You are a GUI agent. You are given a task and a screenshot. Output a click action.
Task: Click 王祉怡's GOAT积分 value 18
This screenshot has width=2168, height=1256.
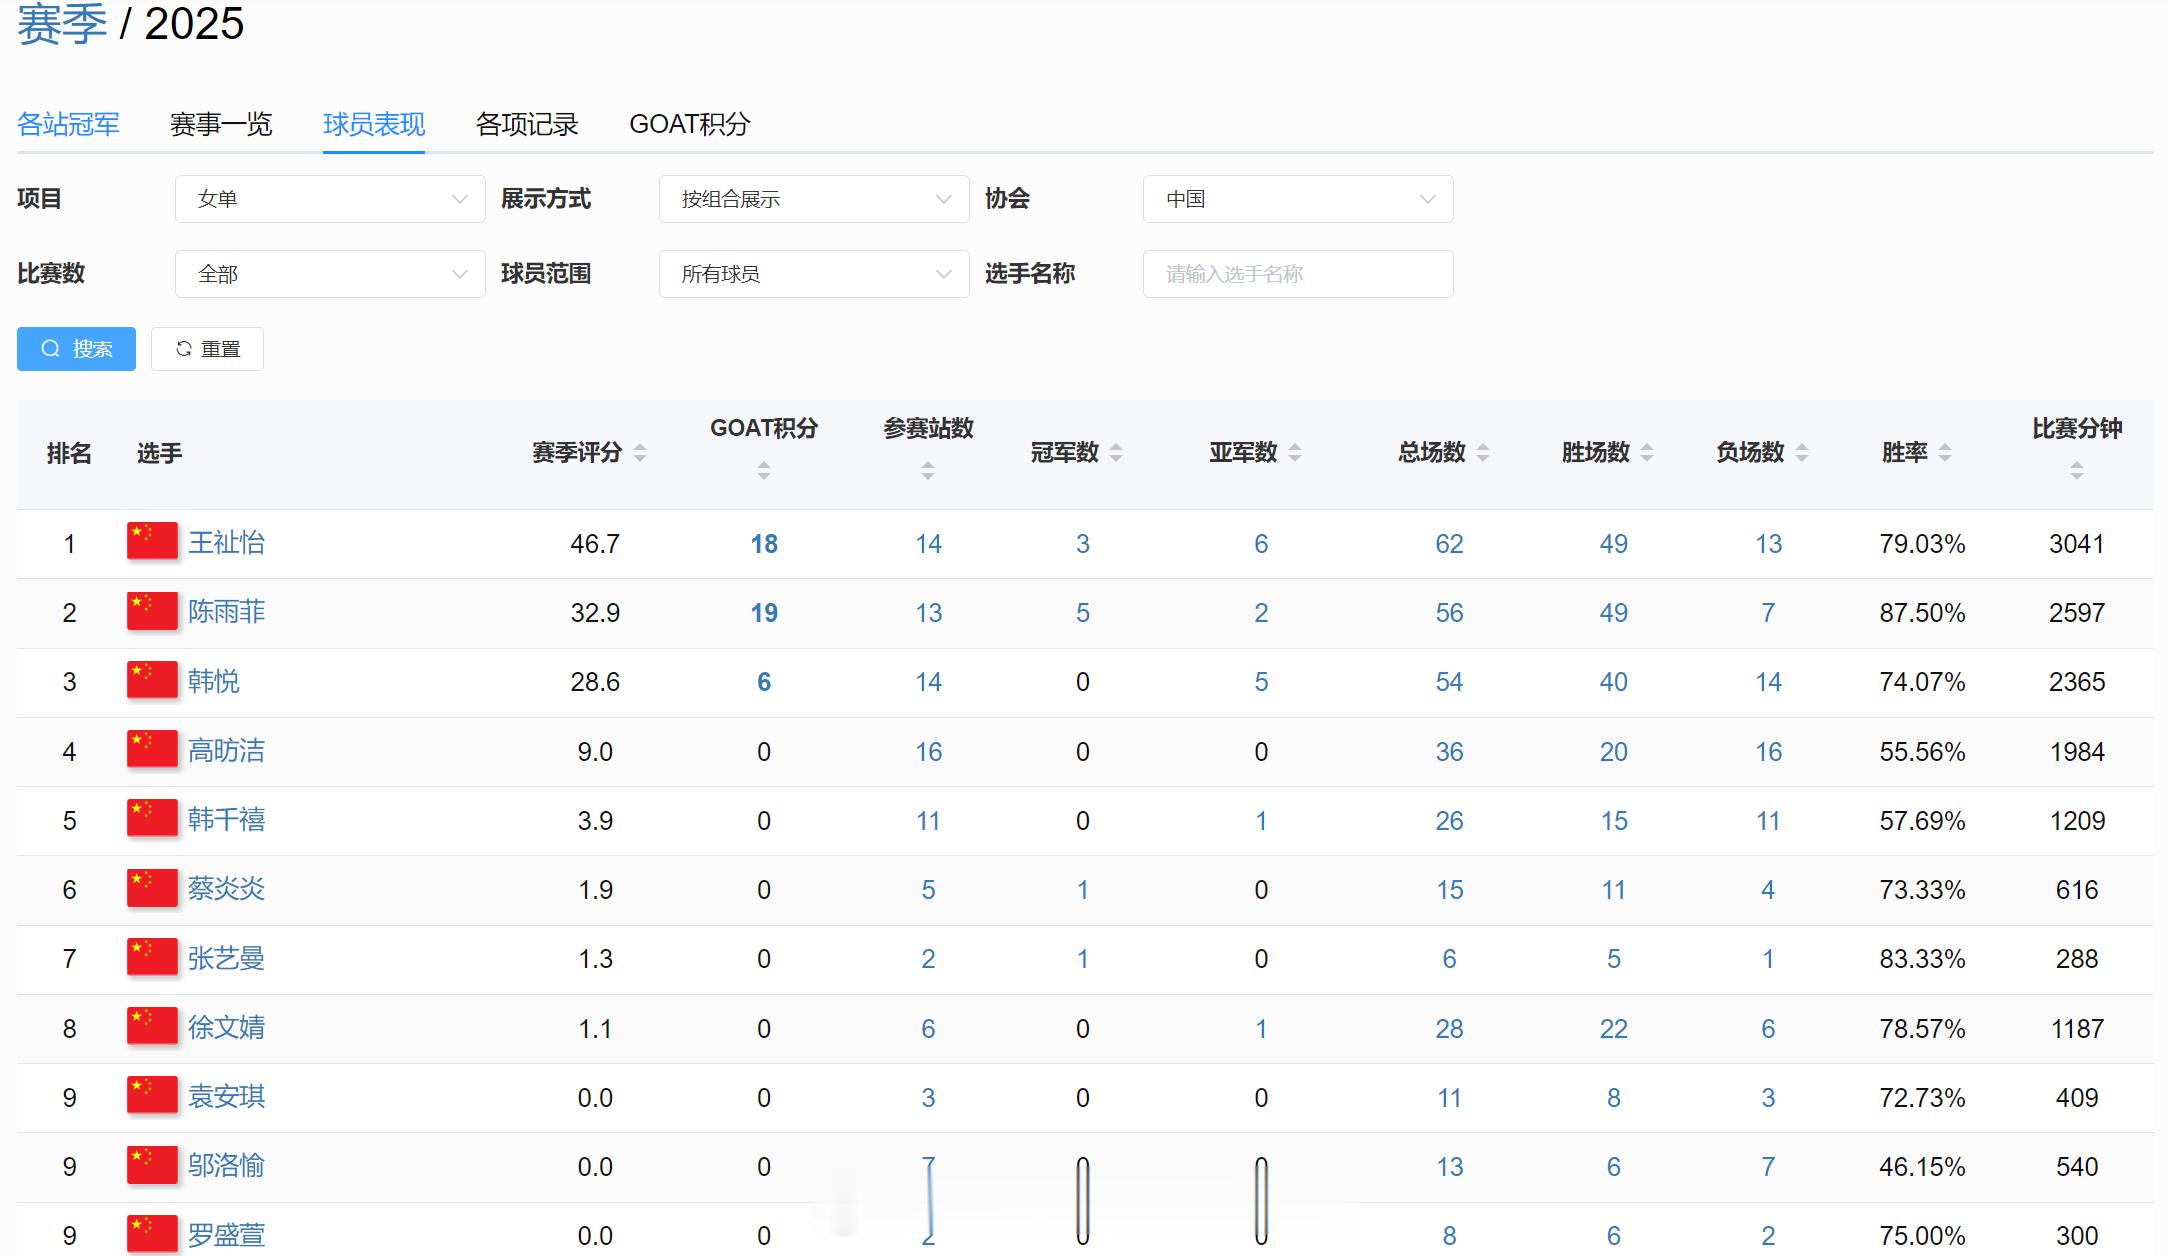pos(763,543)
